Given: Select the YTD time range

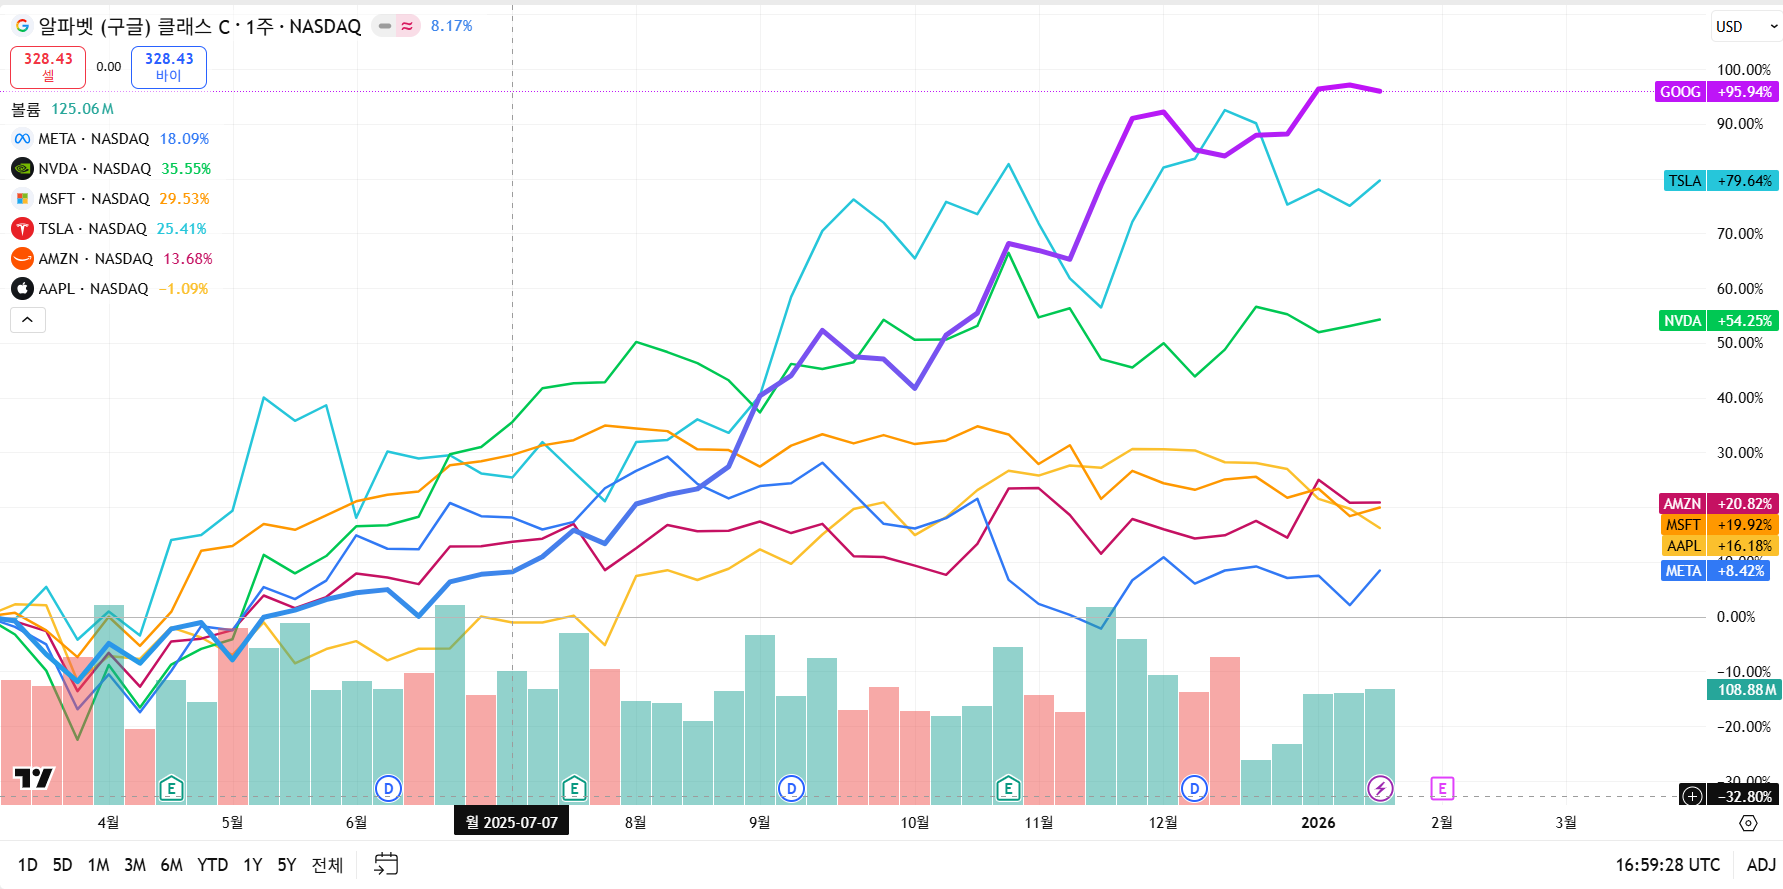Looking at the screenshot, I should (x=212, y=865).
